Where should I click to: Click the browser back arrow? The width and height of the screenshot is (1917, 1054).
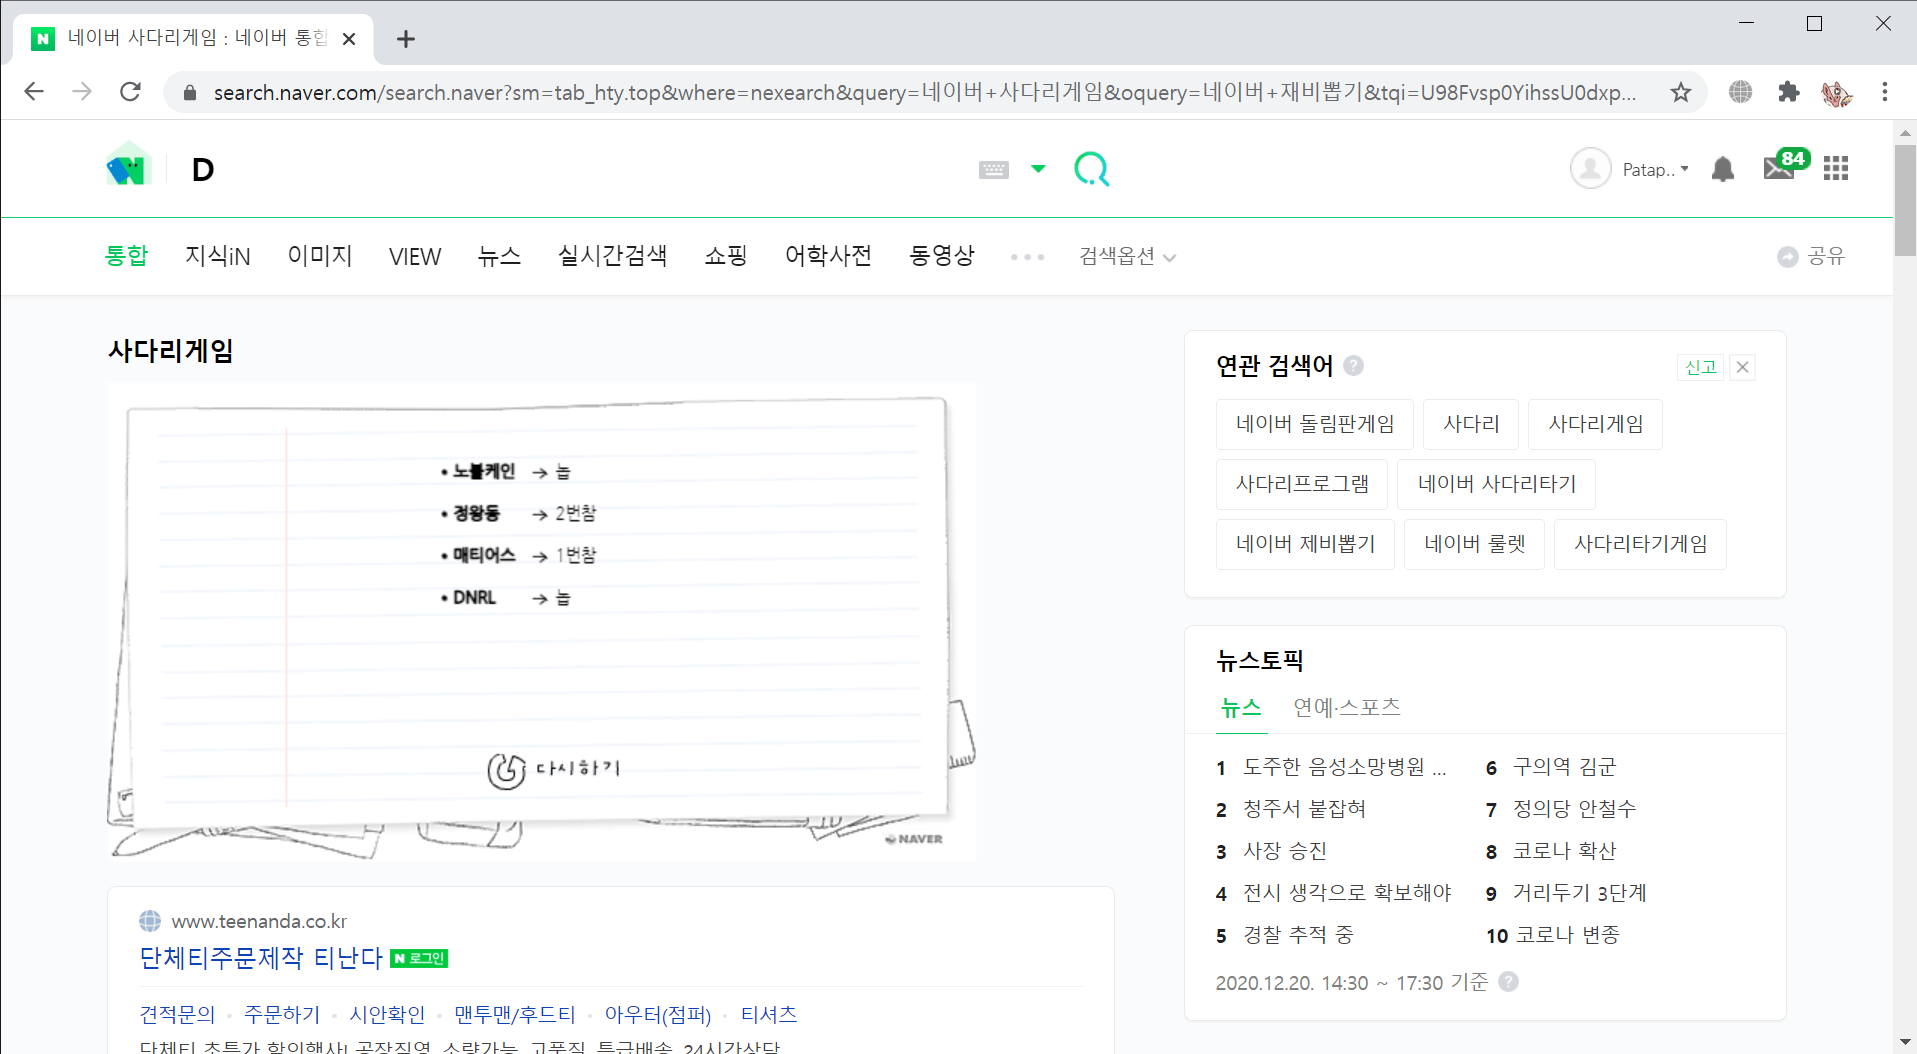pyautogui.click(x=34, y=92)
